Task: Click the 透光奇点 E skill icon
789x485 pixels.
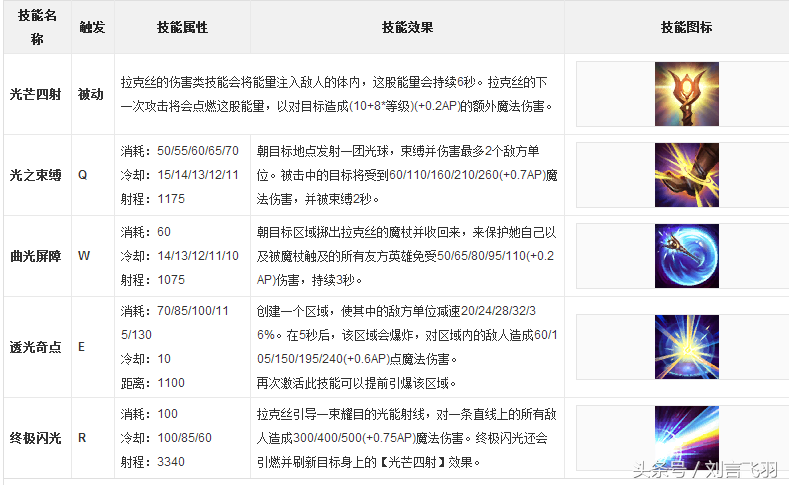Action: [686, 347]
